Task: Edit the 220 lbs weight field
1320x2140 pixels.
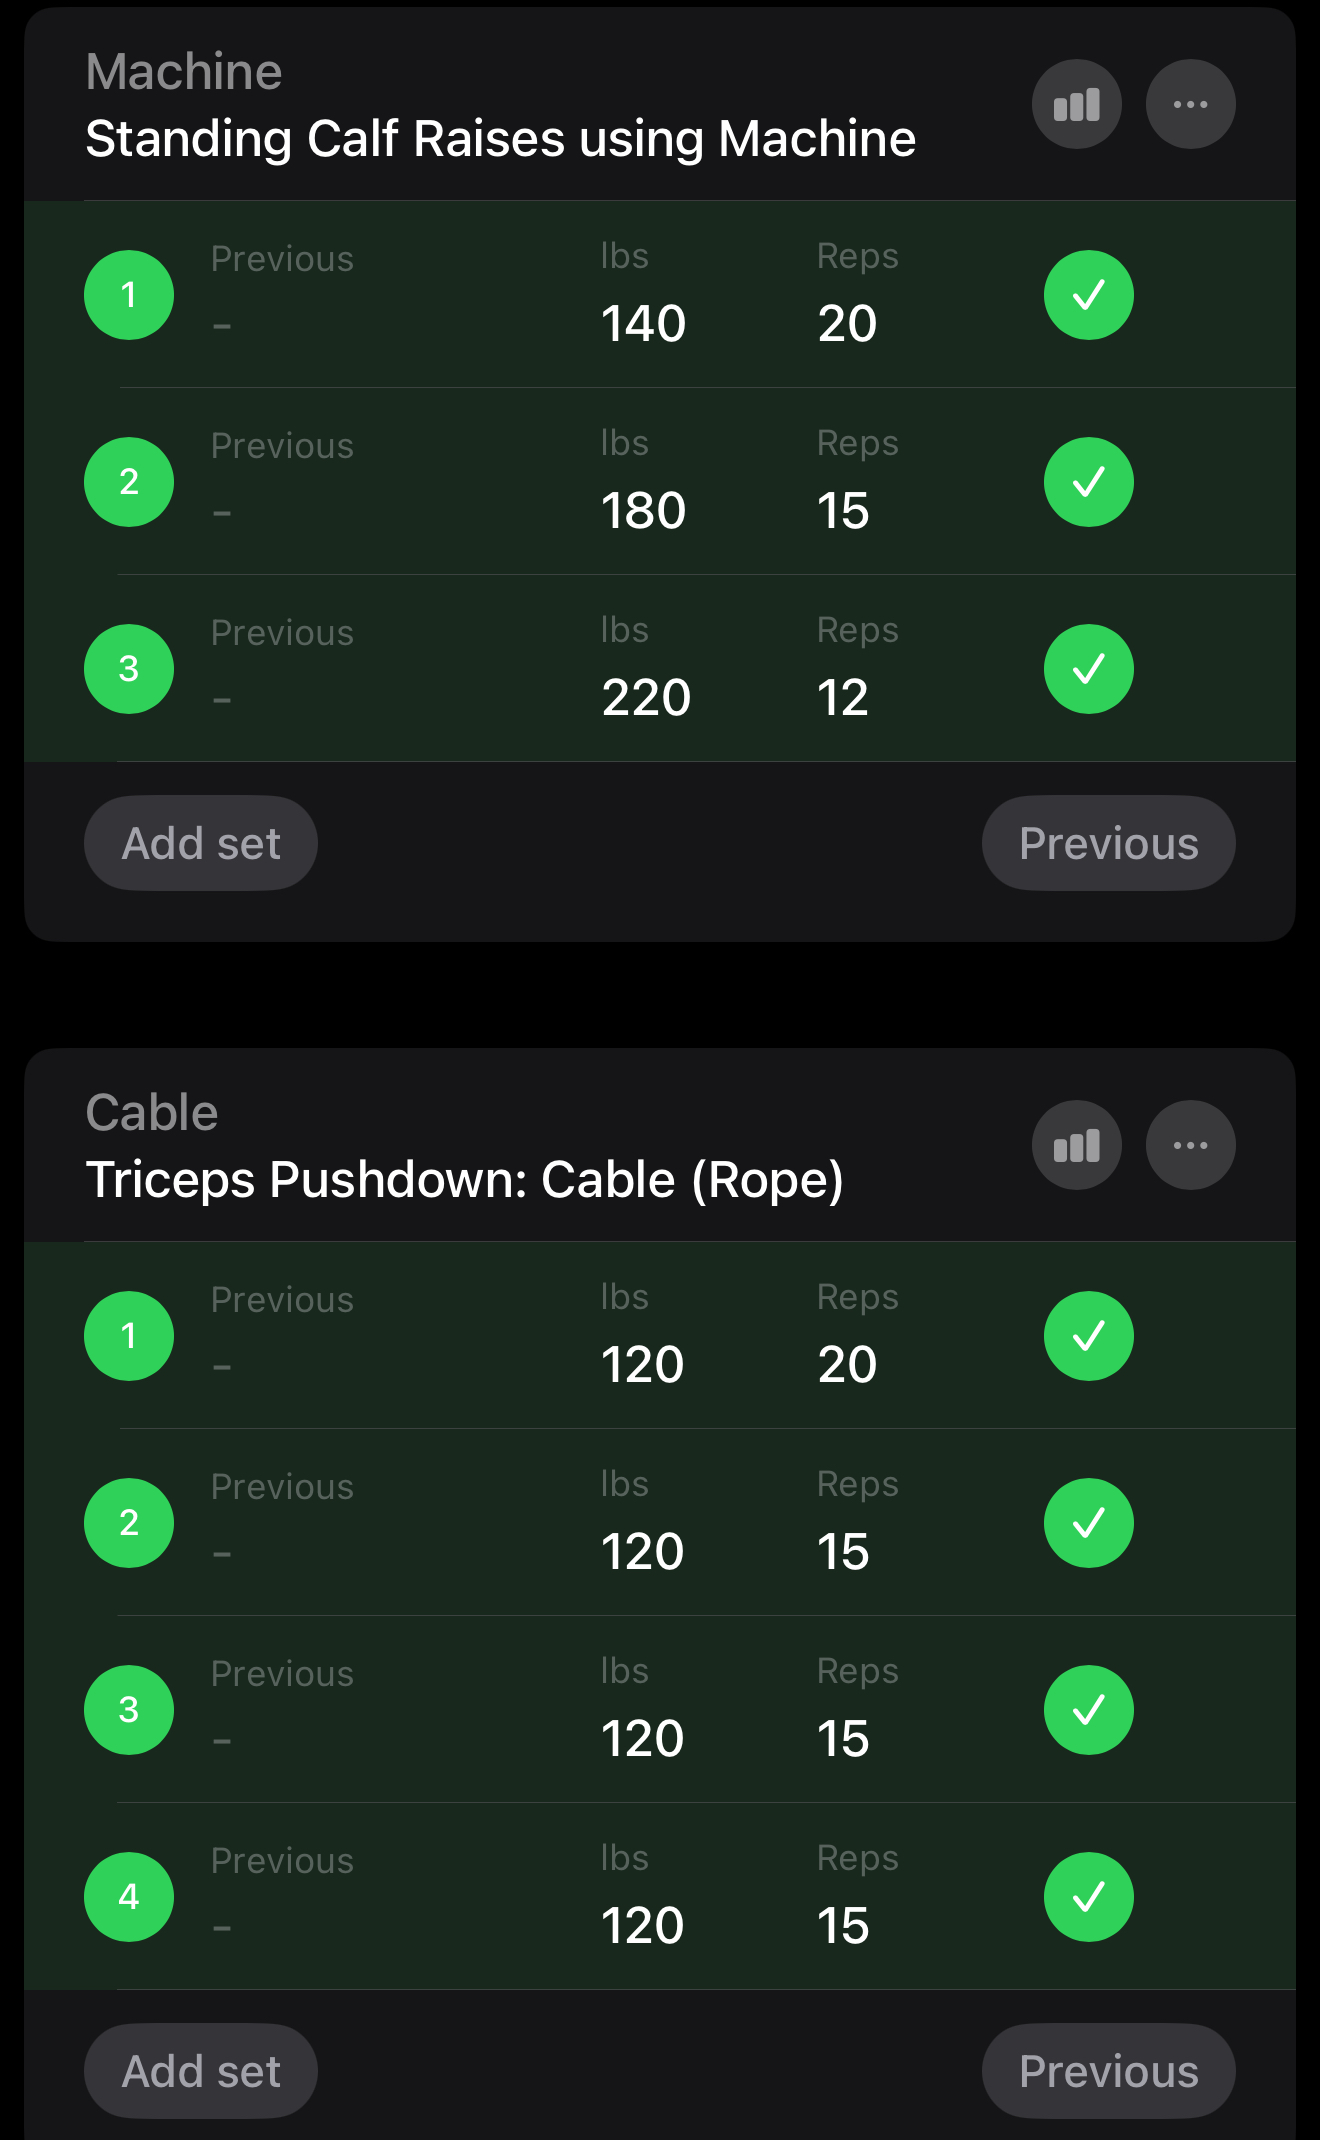Action: 646,697
